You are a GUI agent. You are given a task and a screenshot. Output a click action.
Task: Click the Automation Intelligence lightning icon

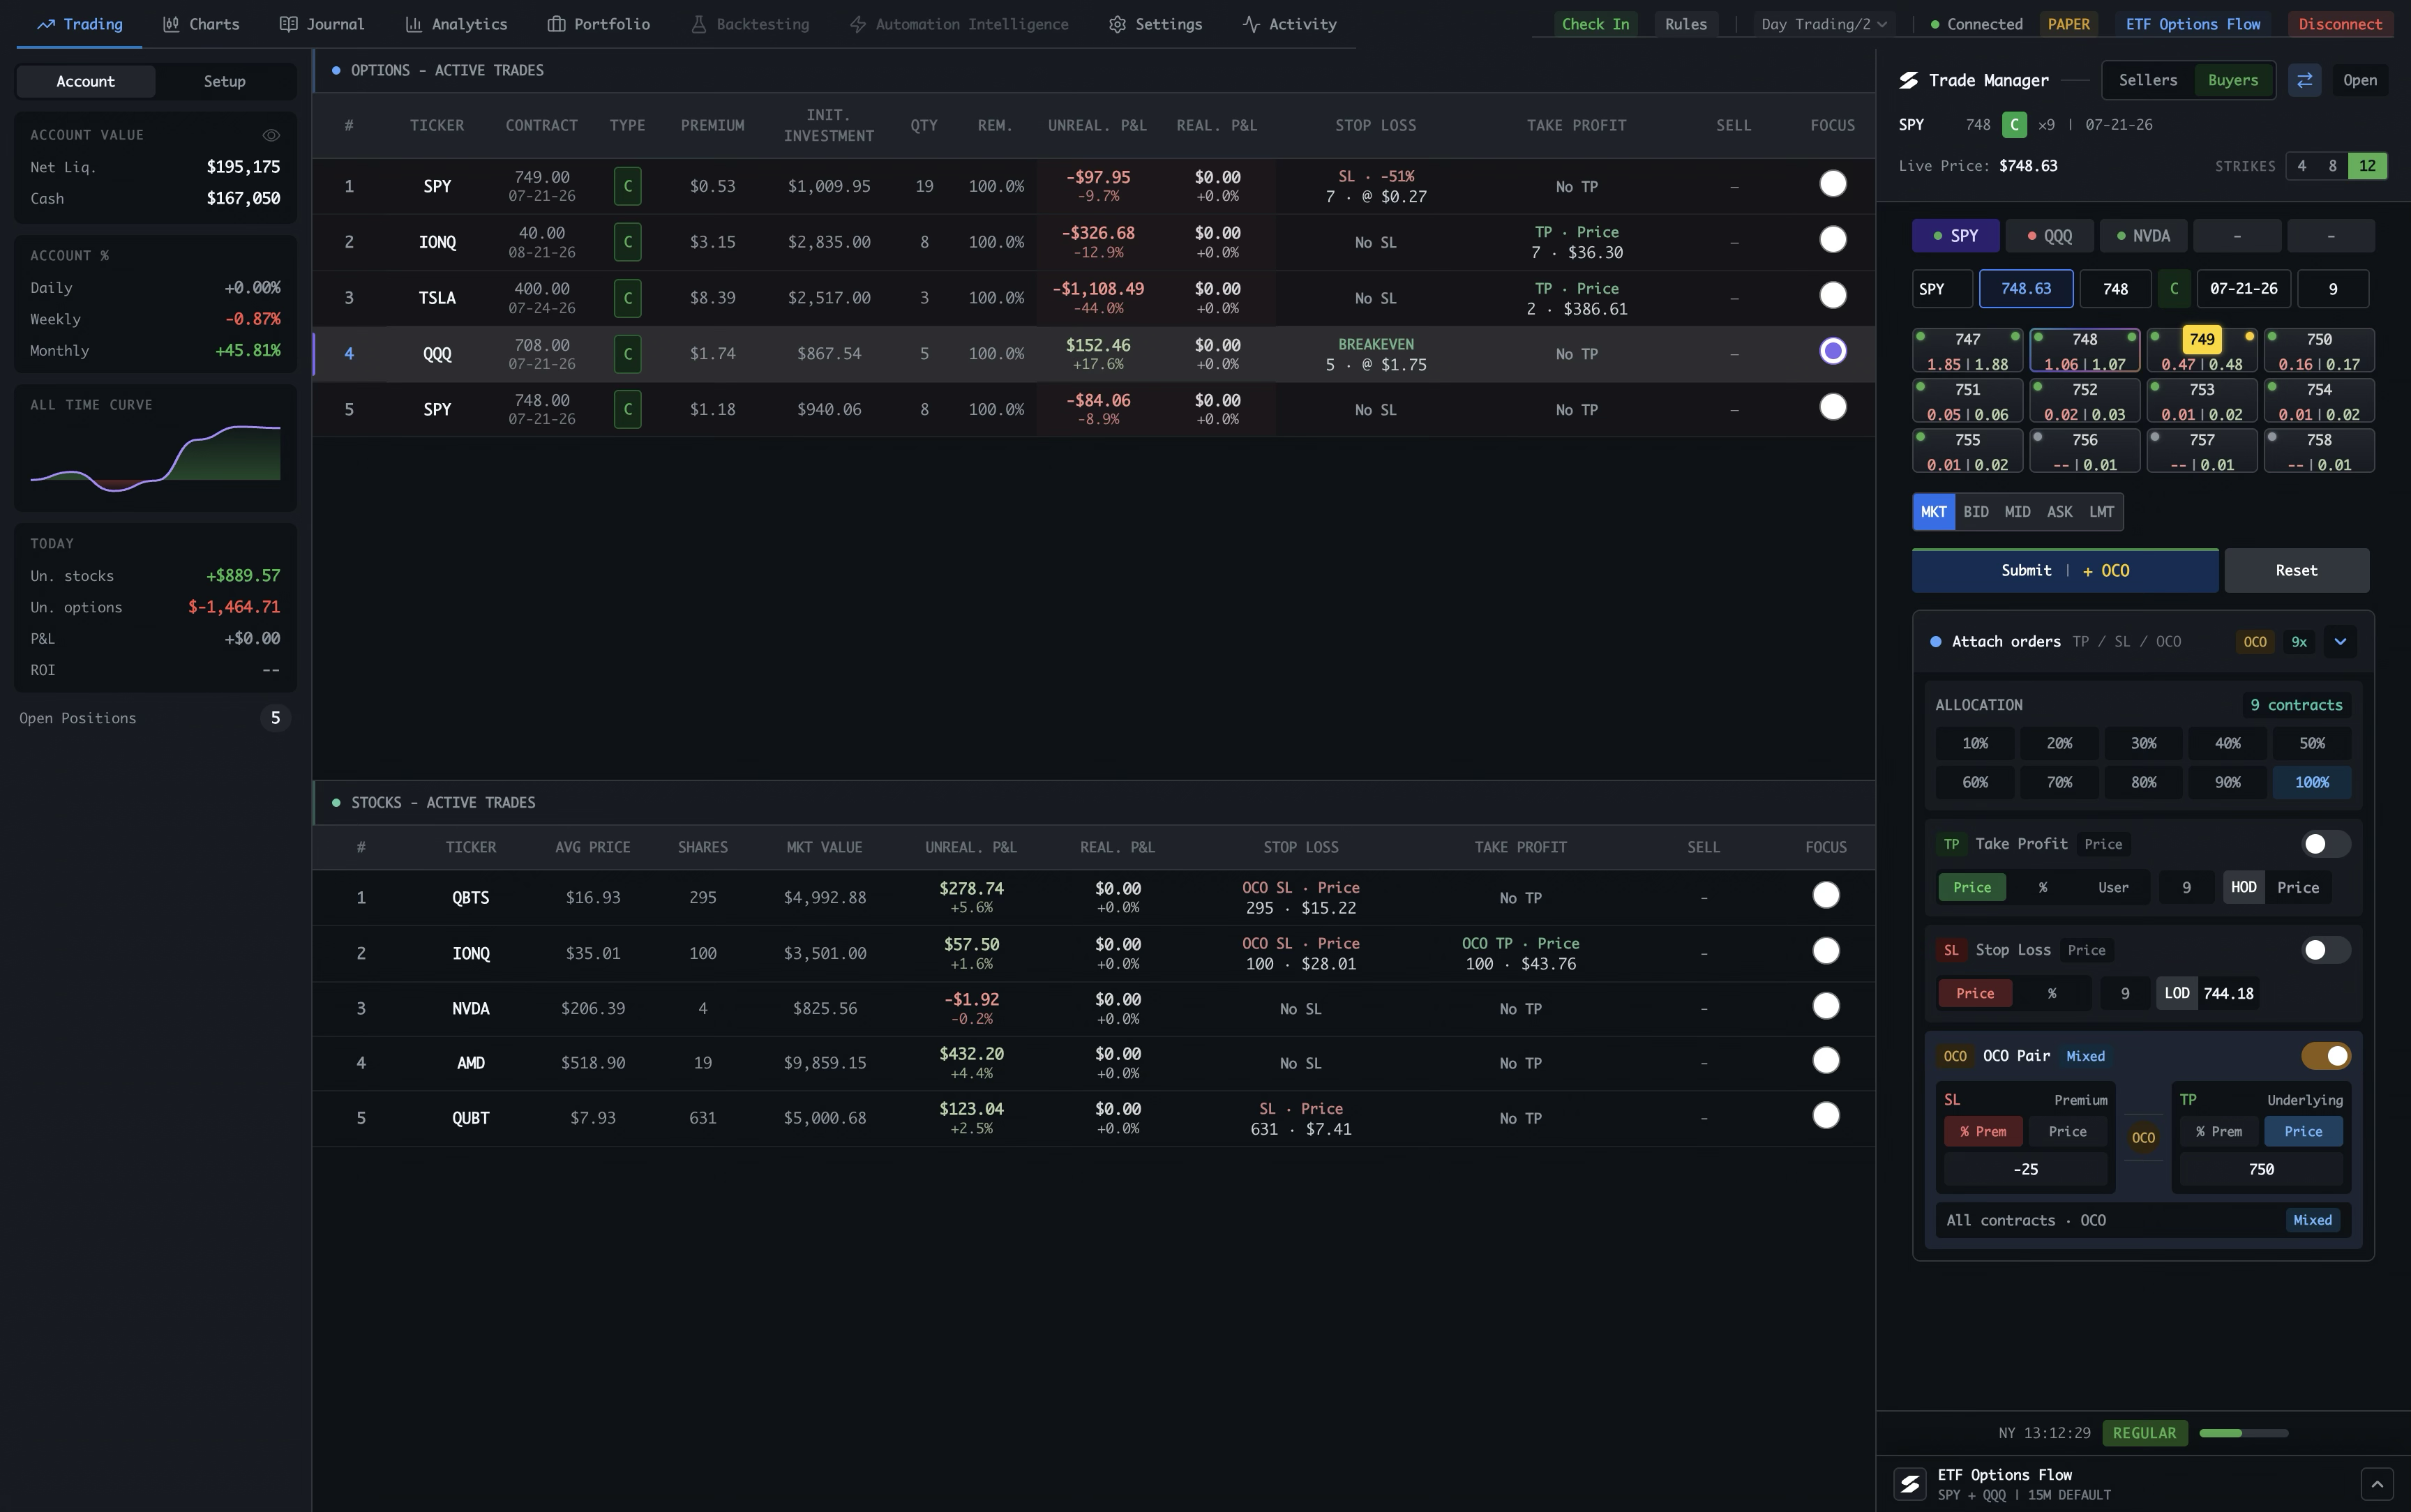click(x=858, y=24)
